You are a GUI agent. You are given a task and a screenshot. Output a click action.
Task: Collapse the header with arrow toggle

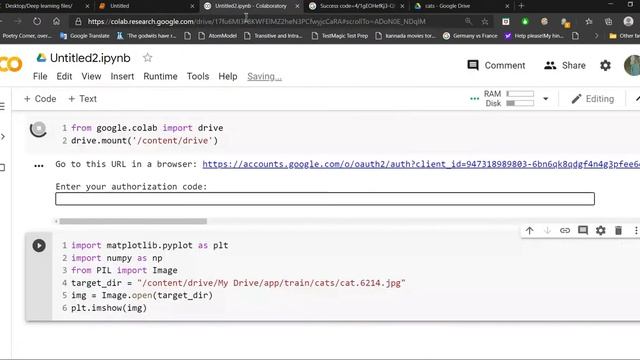pos(637,99)
